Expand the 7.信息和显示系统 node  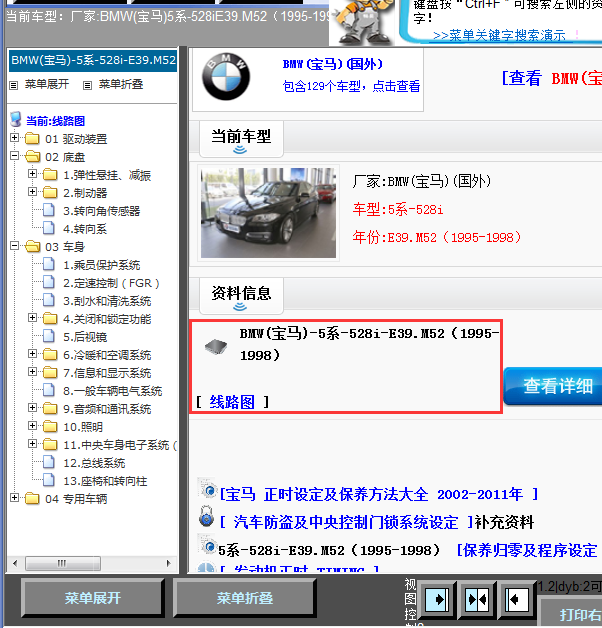[32, 372]
